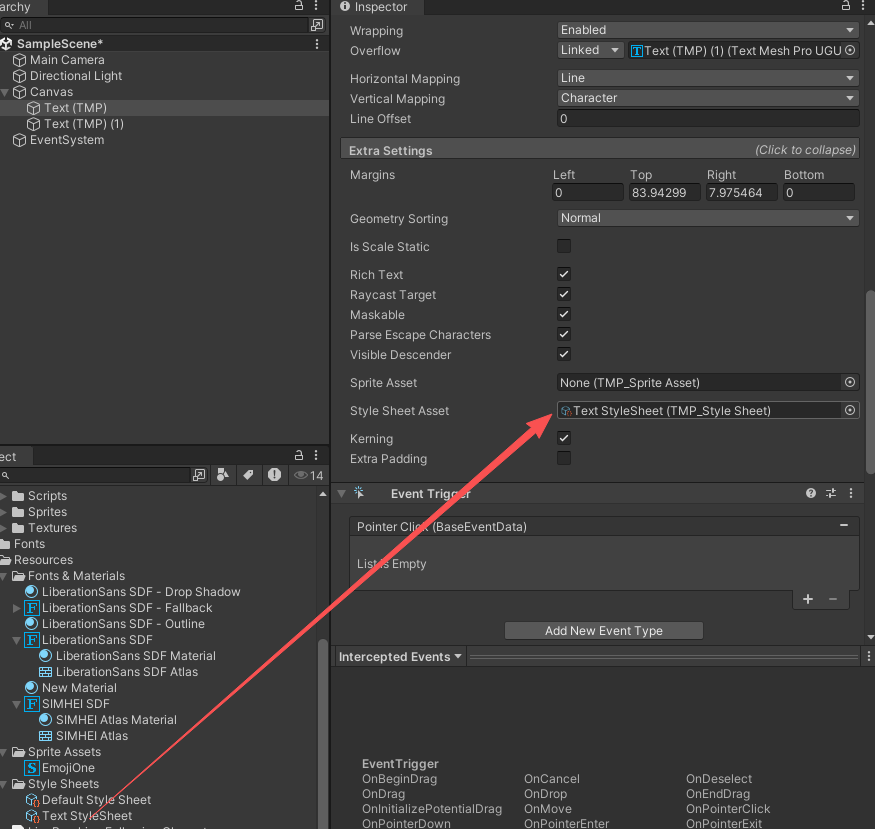Enable Extra Padding checkbox
875x829 pixels.
point(564,458)
